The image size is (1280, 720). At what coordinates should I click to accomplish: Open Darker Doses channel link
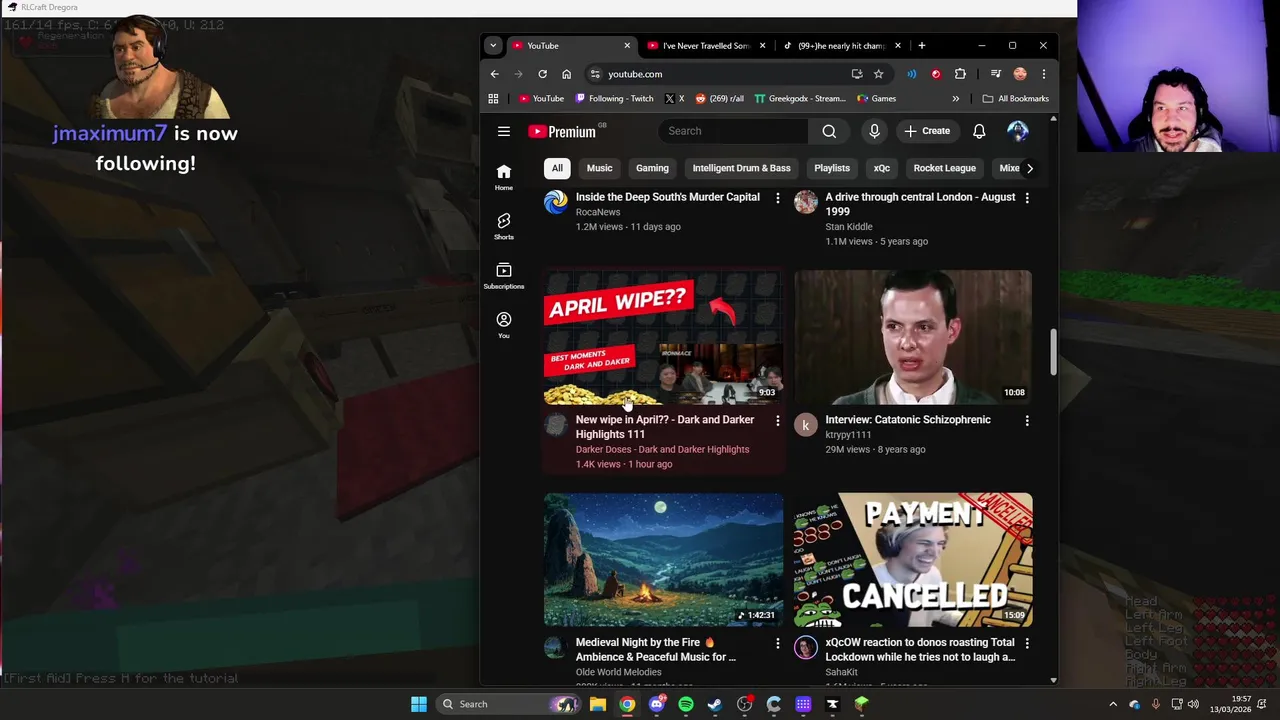pos(662,450)
